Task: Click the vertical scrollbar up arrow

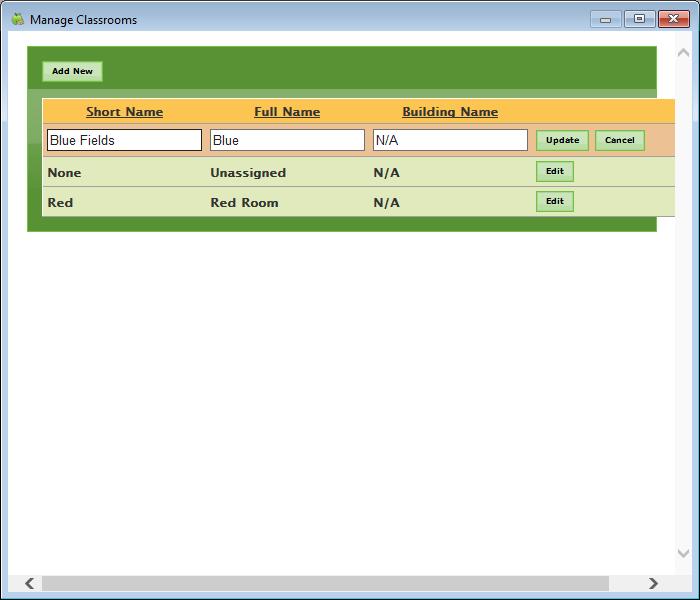Action: click(683, 53)
